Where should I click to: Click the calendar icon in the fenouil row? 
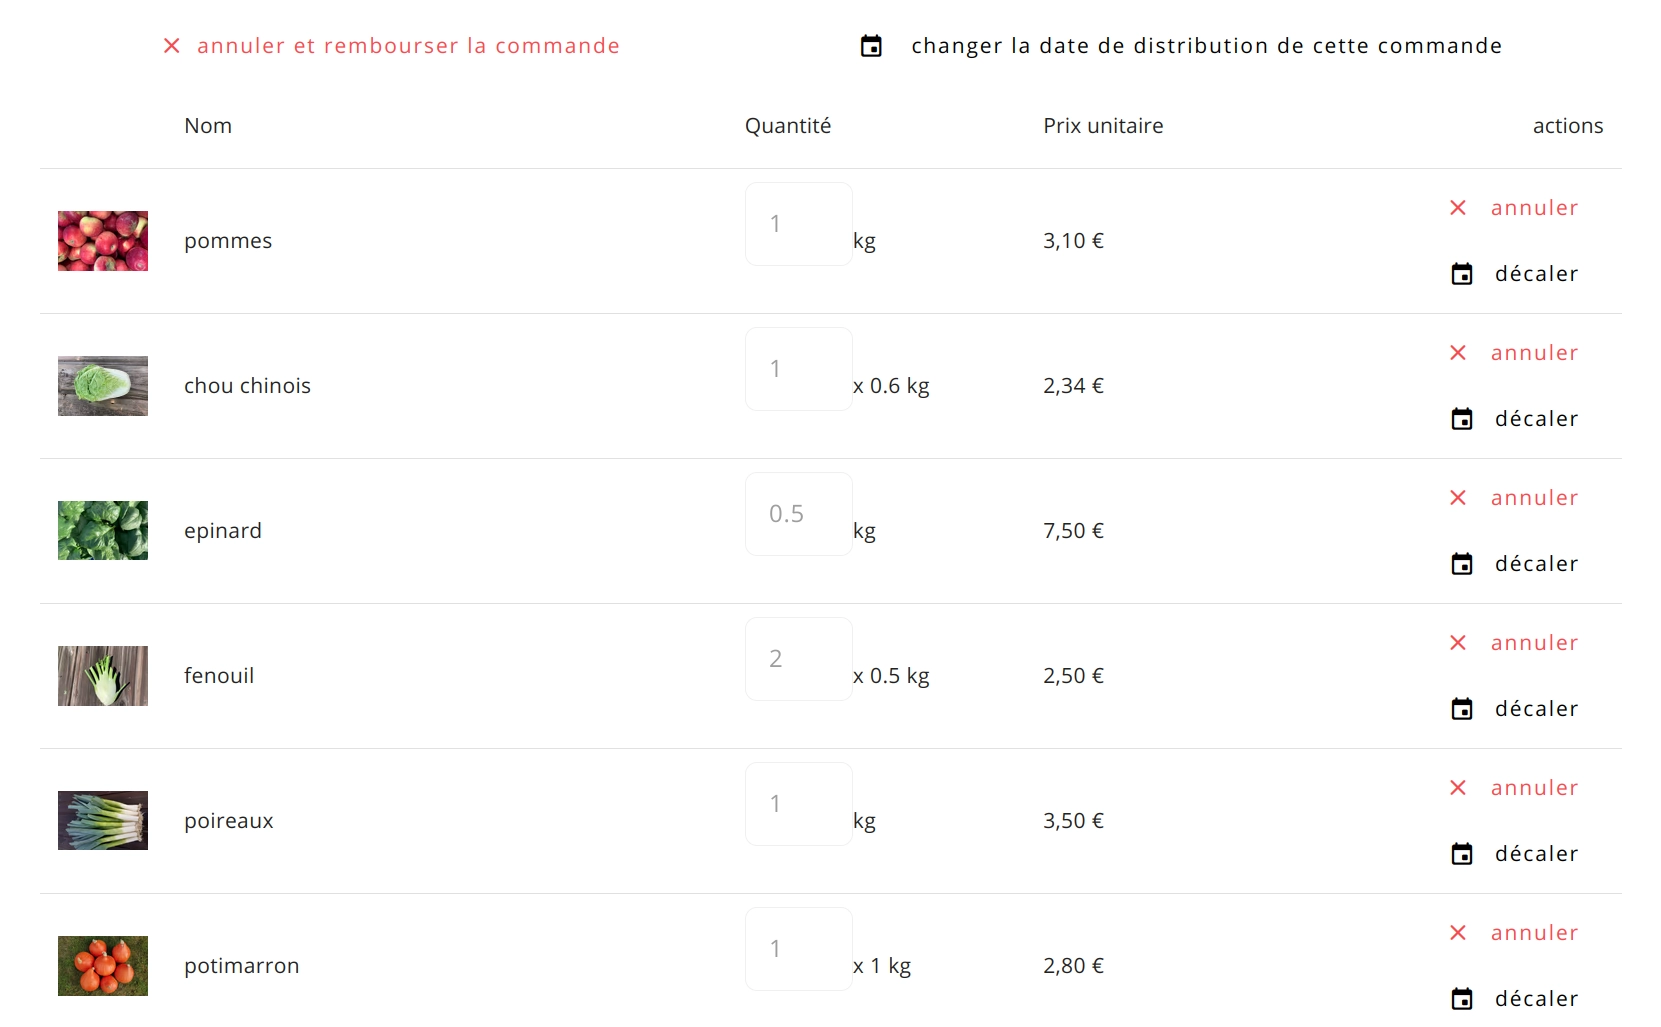pos(1462,709)
